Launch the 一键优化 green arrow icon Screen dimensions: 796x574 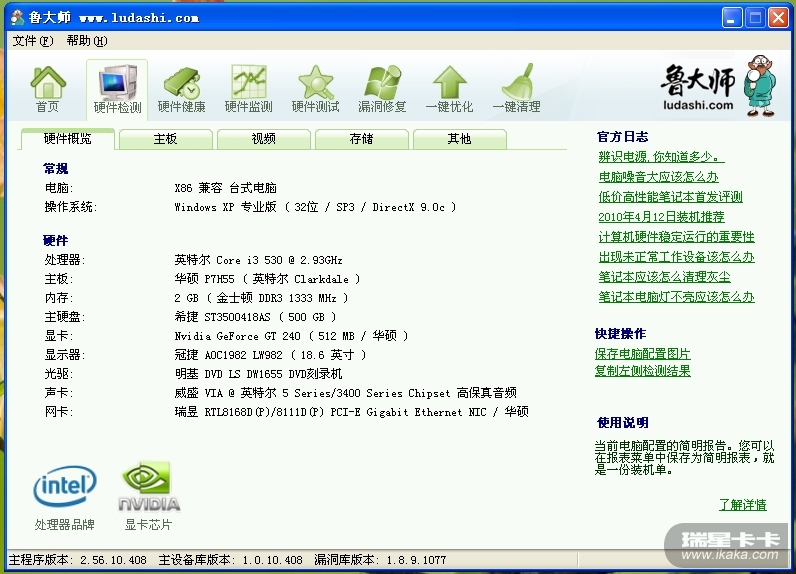pyautogui.click(x=449, y=89)
